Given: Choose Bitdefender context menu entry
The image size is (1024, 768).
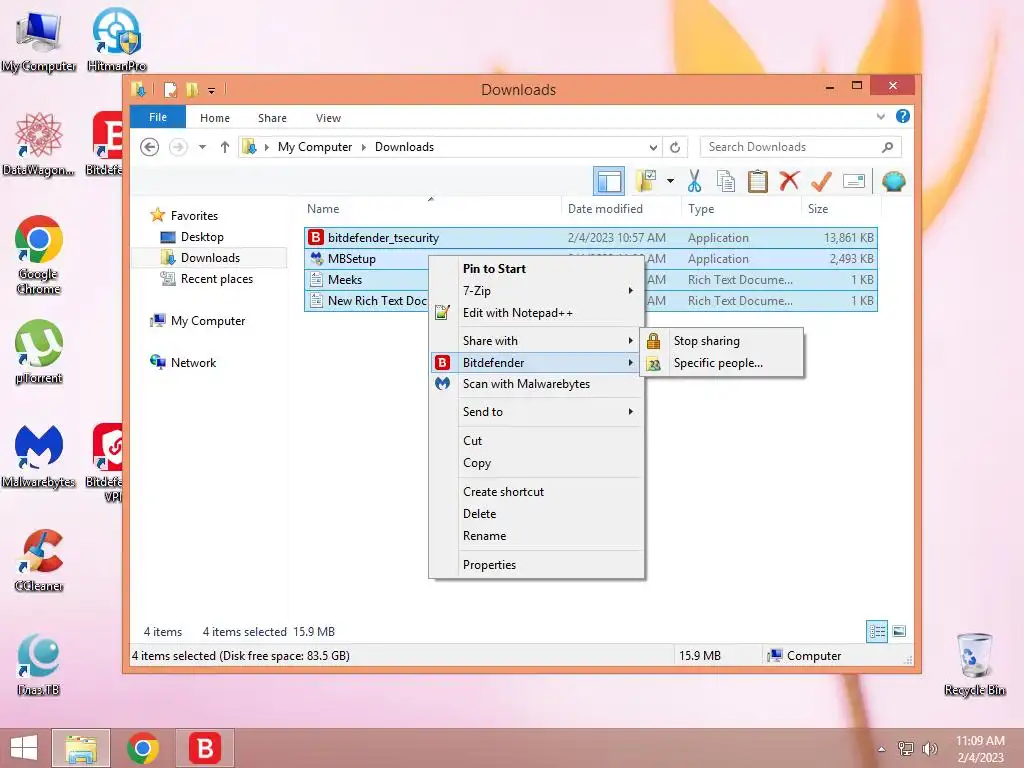Looking at the screenshot, I should click(537, 362).
